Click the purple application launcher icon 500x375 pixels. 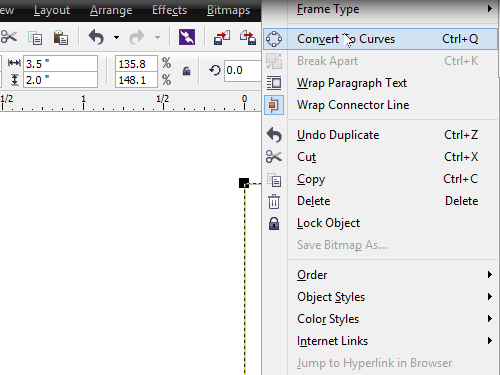[187, 37]
